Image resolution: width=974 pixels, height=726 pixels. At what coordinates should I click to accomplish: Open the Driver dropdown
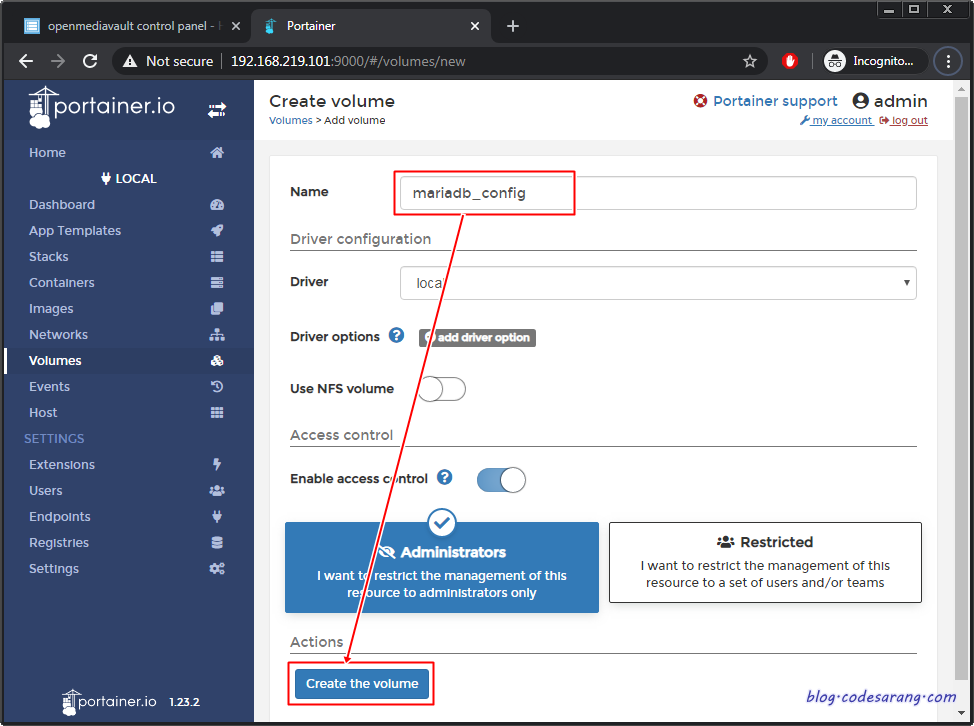point(658,283)
